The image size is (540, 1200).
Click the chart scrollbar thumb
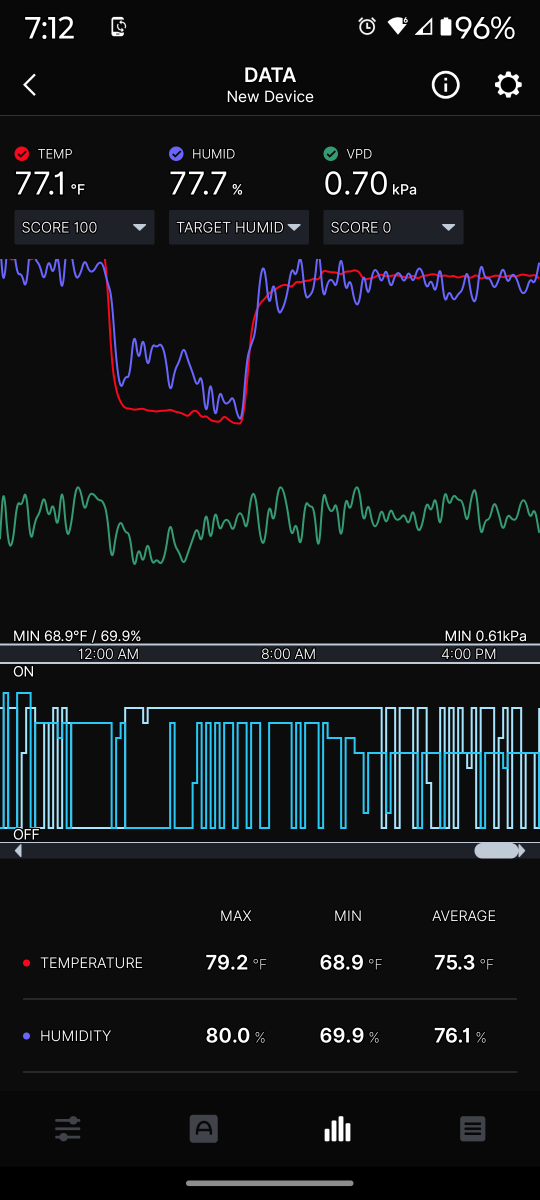coord(497,851)
